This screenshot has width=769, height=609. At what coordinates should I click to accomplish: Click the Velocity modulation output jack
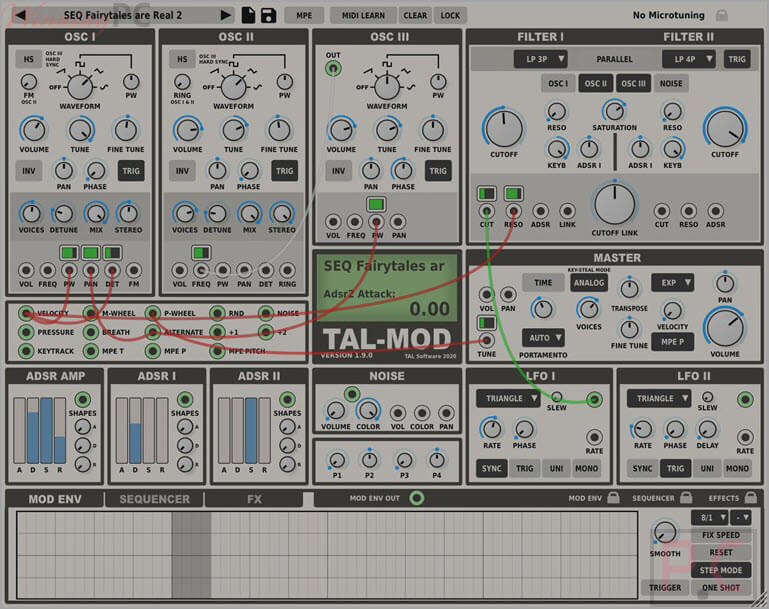[x=26, y=313]
